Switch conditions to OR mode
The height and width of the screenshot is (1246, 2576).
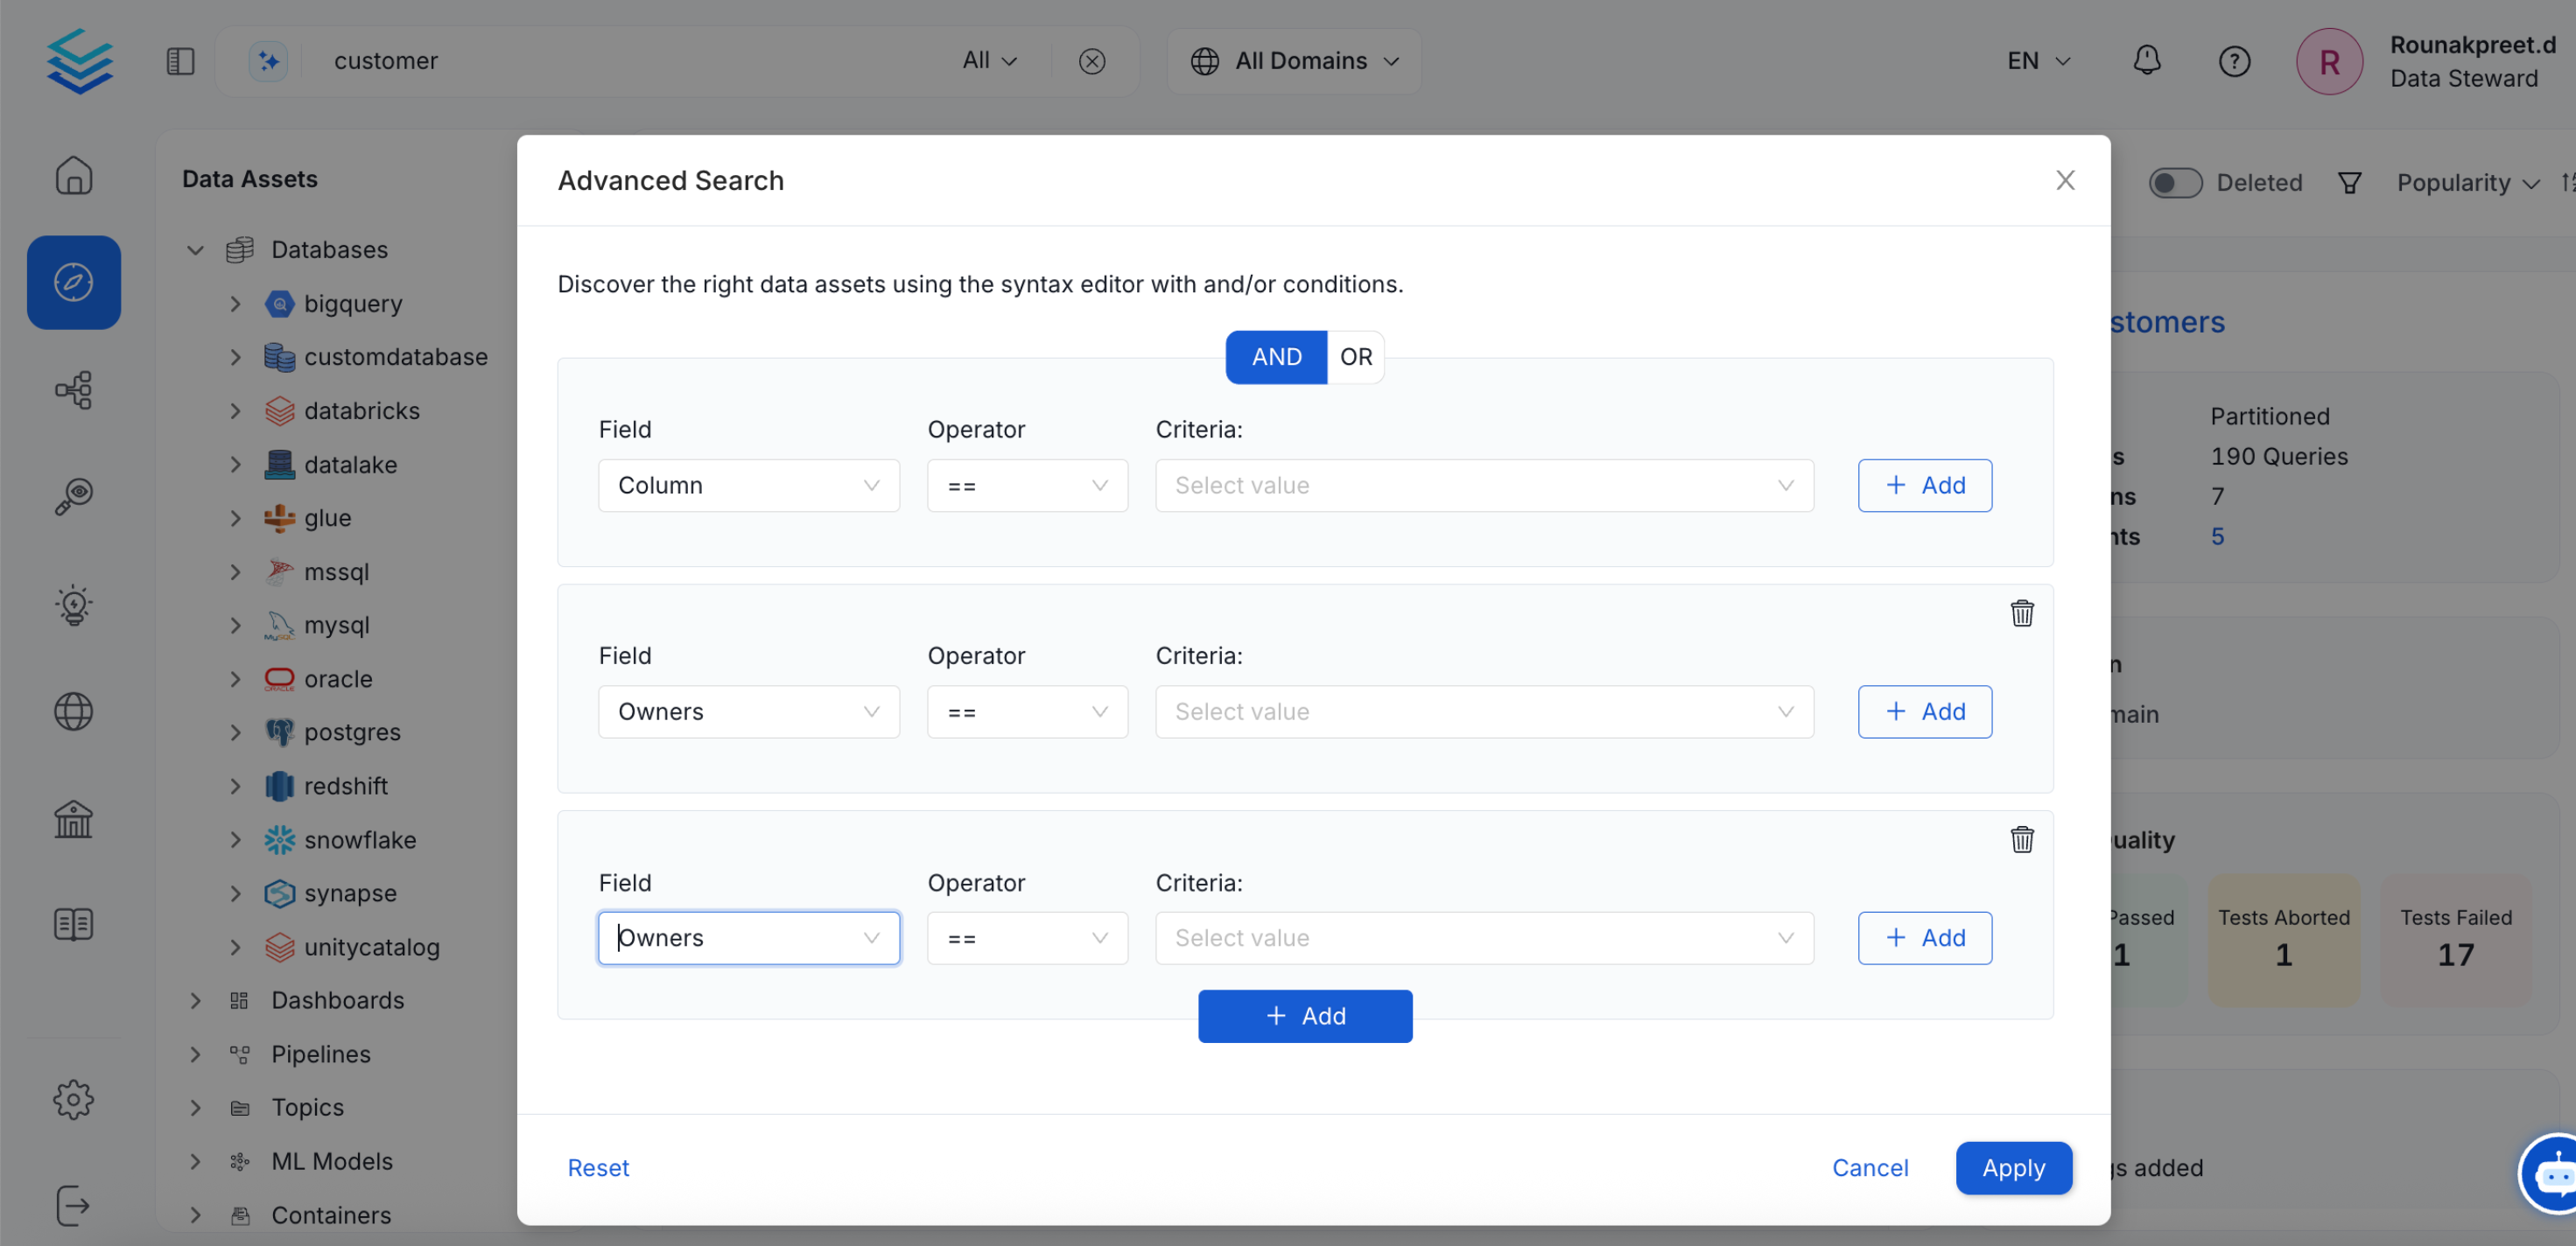coord(1356,357)
